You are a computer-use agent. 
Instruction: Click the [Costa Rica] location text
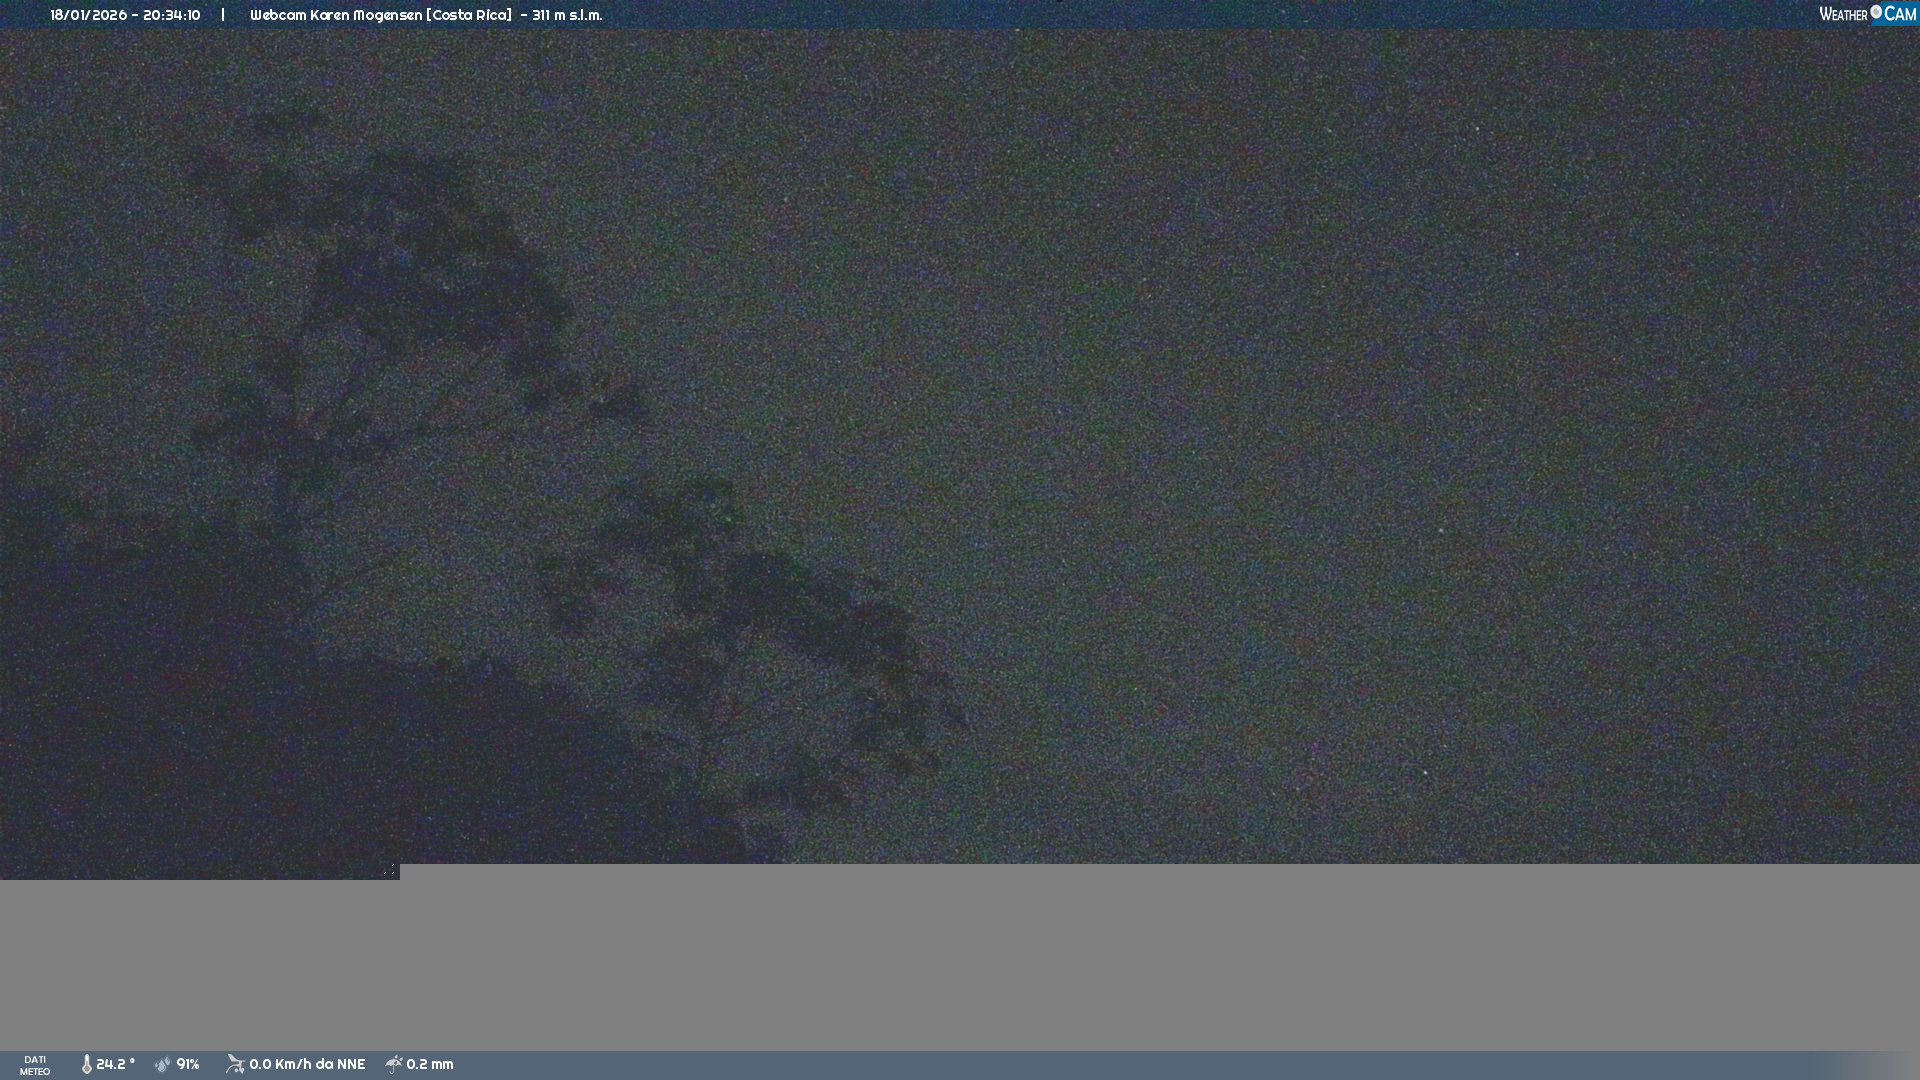pyautogui.click(x=469, y=15)
